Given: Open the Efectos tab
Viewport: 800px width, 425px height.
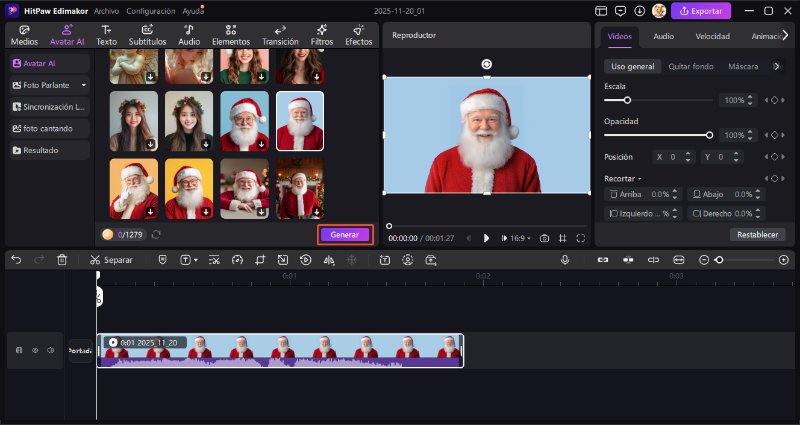Looking at the screenshot, I should click(359, 35).
